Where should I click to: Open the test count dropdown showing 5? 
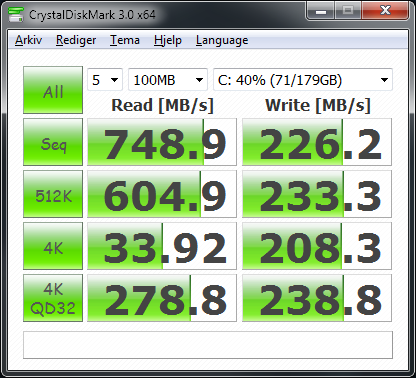pos(105,80)
